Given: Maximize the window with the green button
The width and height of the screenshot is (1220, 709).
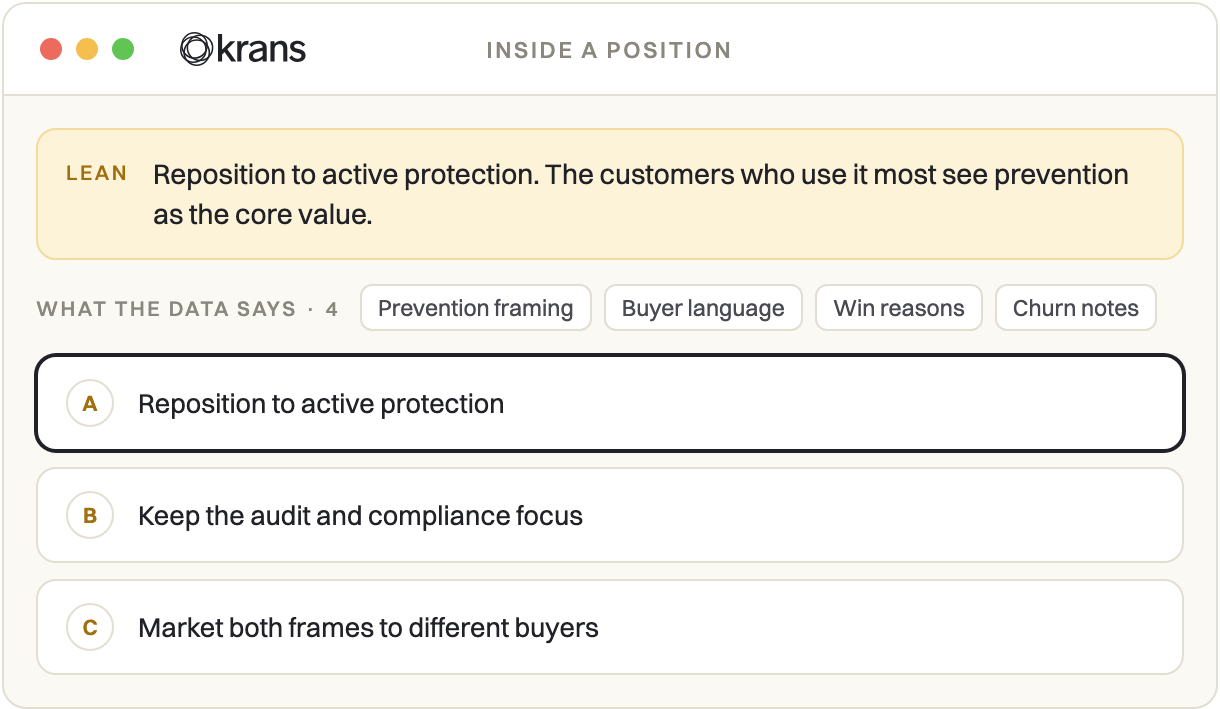Looking at the screenshot, I should (123, 49).
